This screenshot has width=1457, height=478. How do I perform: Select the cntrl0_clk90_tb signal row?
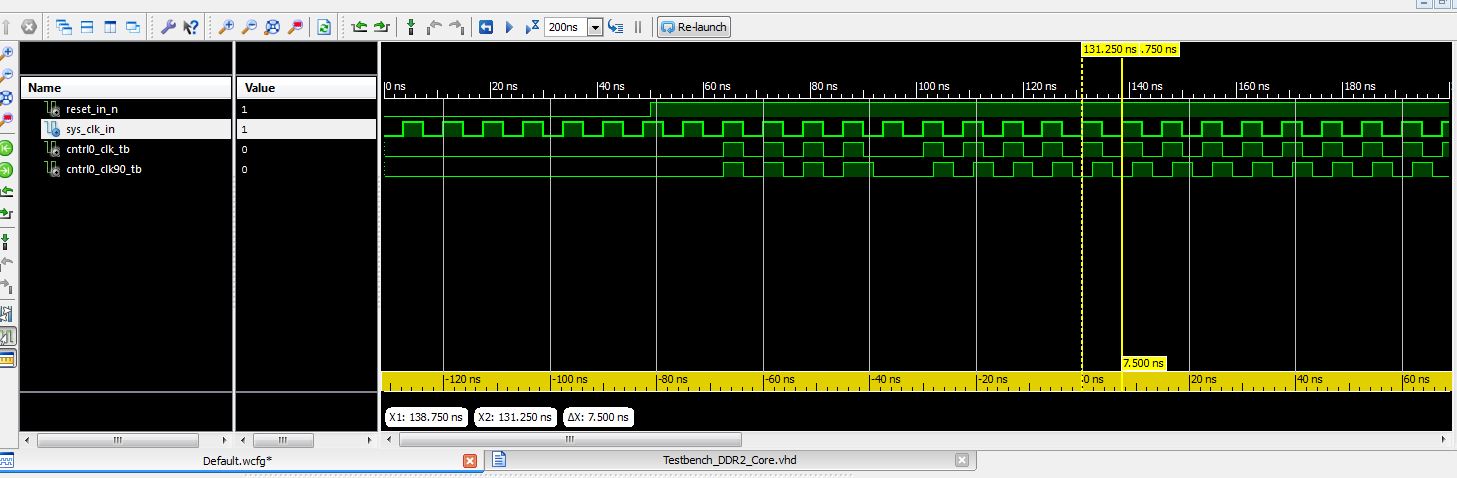coord(126,169)
